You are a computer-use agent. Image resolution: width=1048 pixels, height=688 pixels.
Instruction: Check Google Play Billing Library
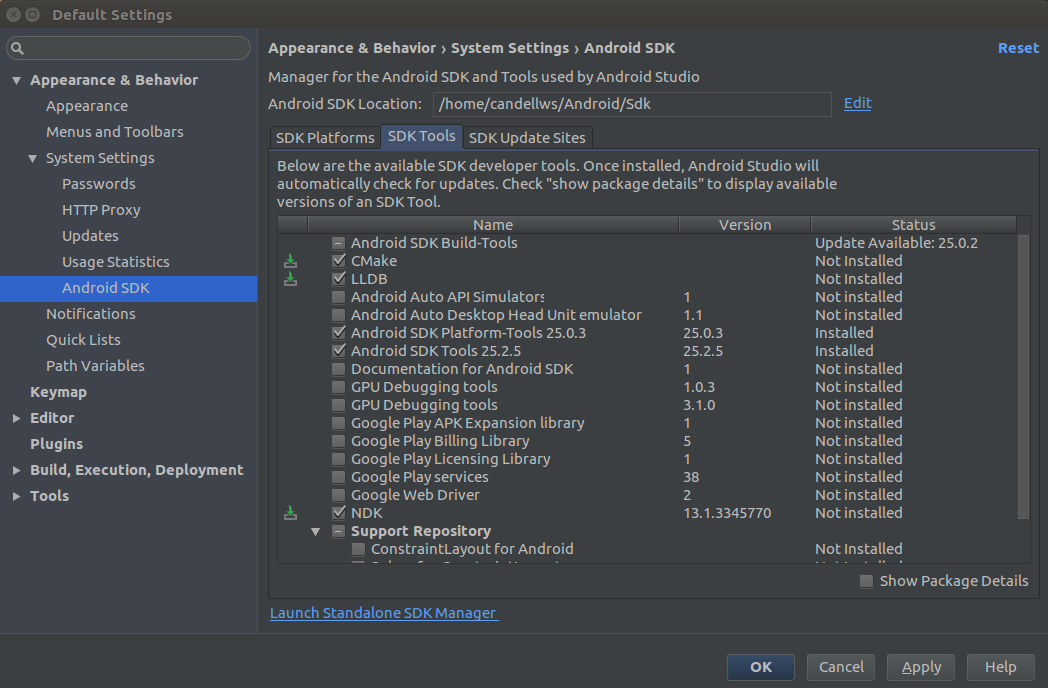[x=339, y=441]
